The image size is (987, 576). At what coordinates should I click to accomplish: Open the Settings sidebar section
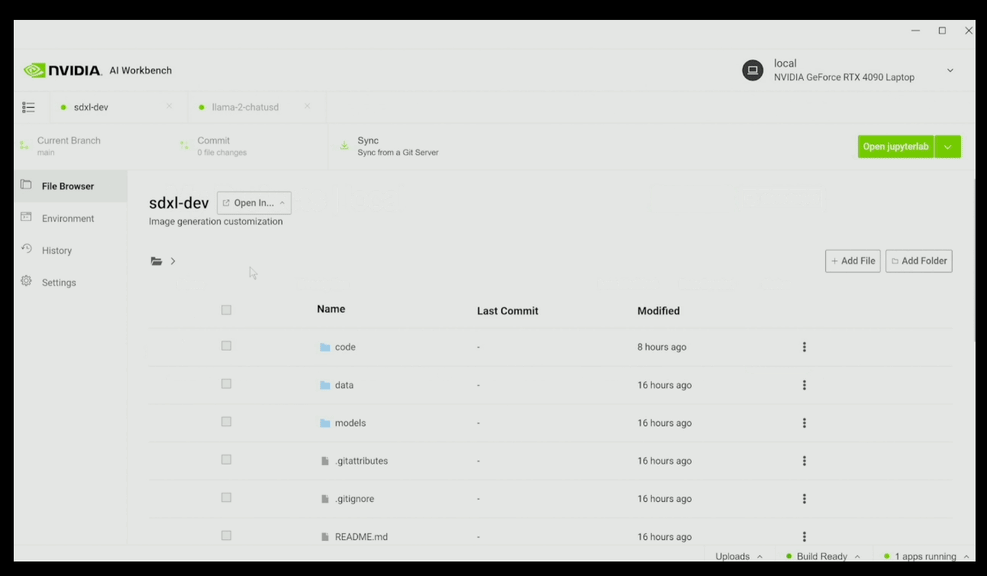pyautogui.click(x=70, y=282)
